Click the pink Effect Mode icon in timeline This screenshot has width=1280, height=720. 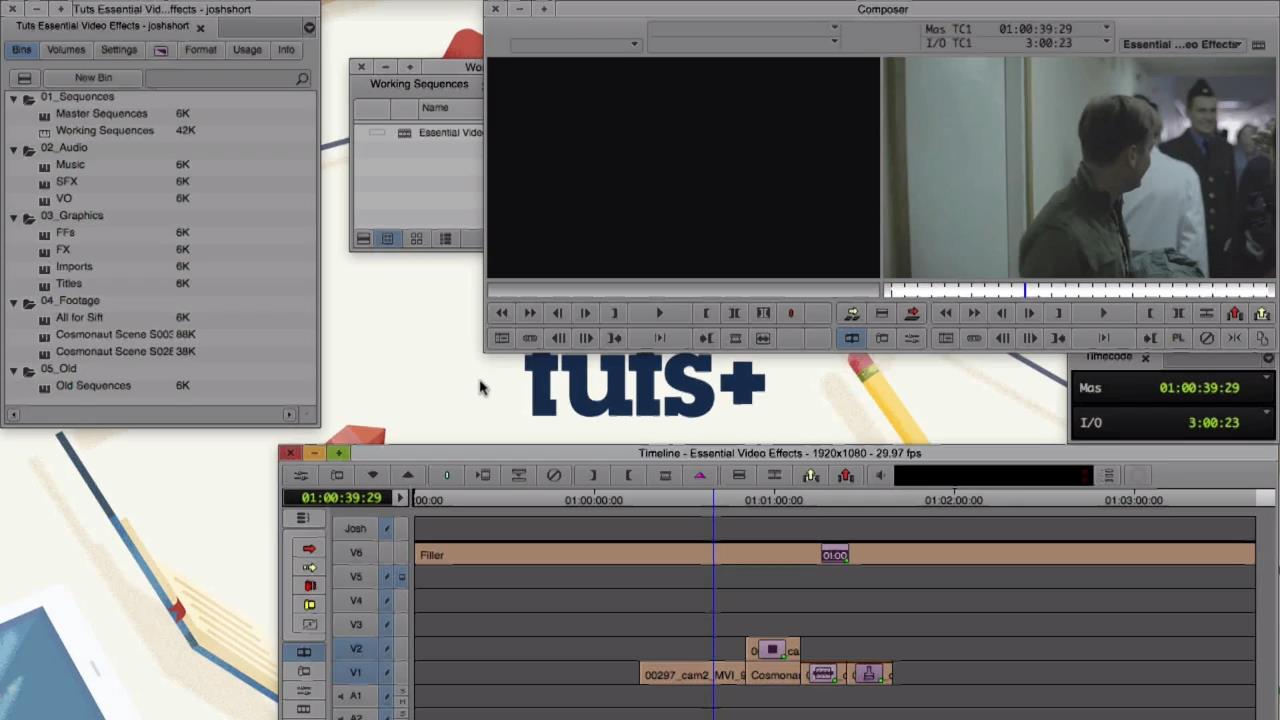tap(700, 476)
